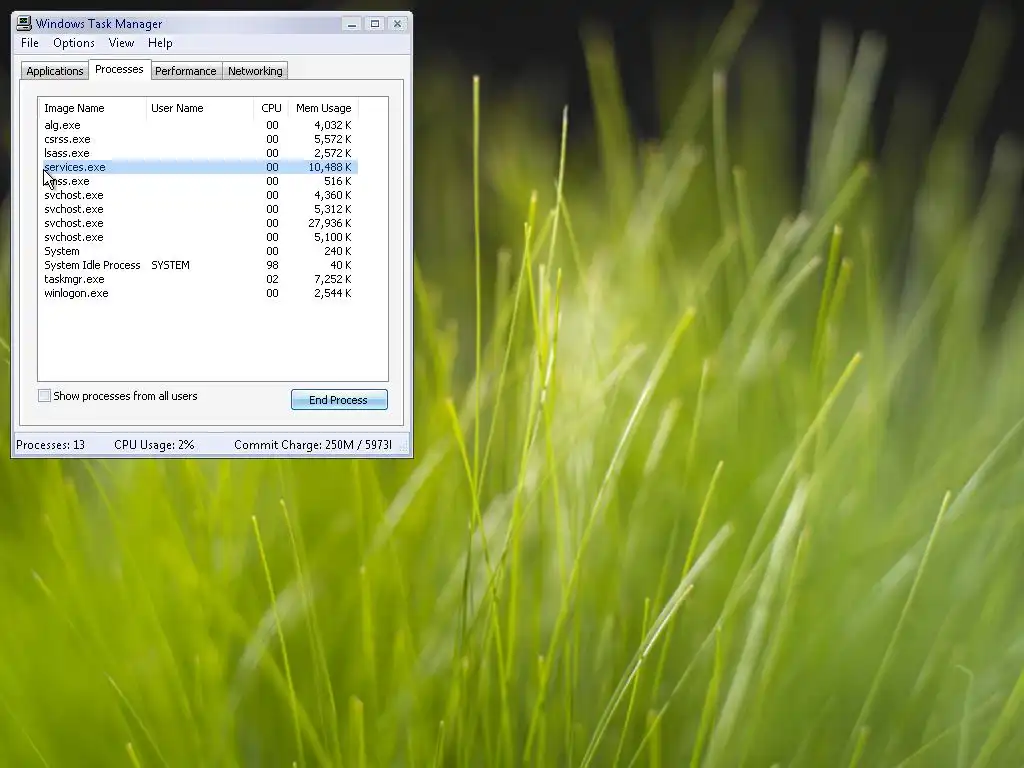Screen dimensions: 1024x768
Task: Open the Help menu
Action: click(x=160, y=43)
